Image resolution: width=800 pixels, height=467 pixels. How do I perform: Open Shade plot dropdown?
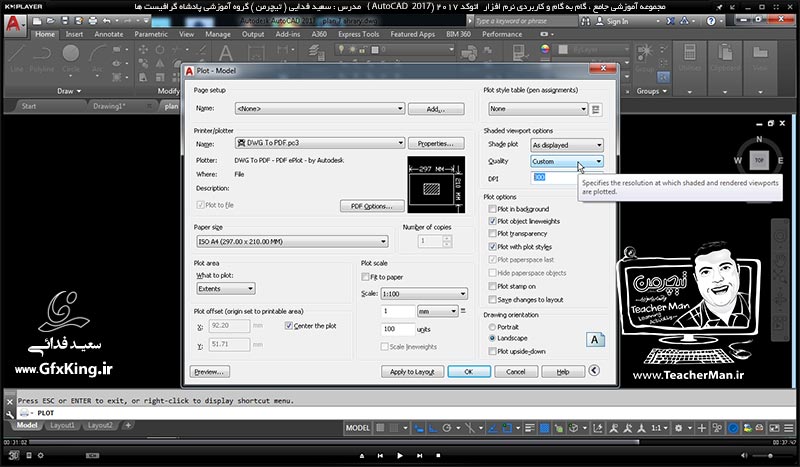coord(566,145)
